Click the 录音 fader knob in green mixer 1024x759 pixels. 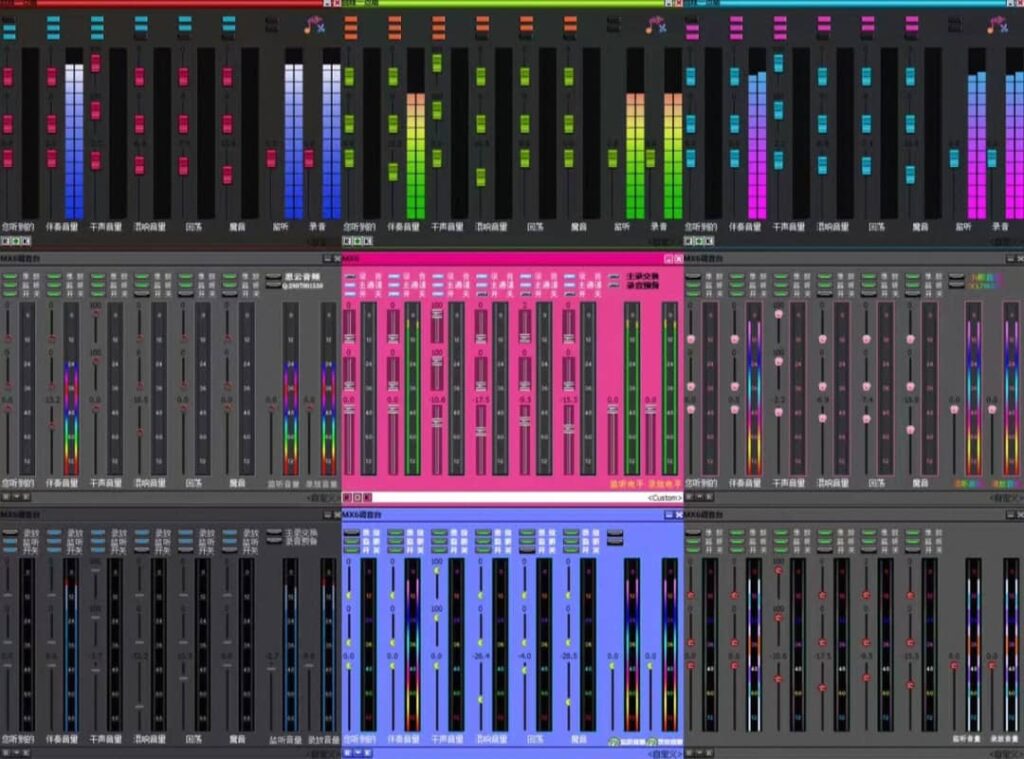tap(650, 158)
